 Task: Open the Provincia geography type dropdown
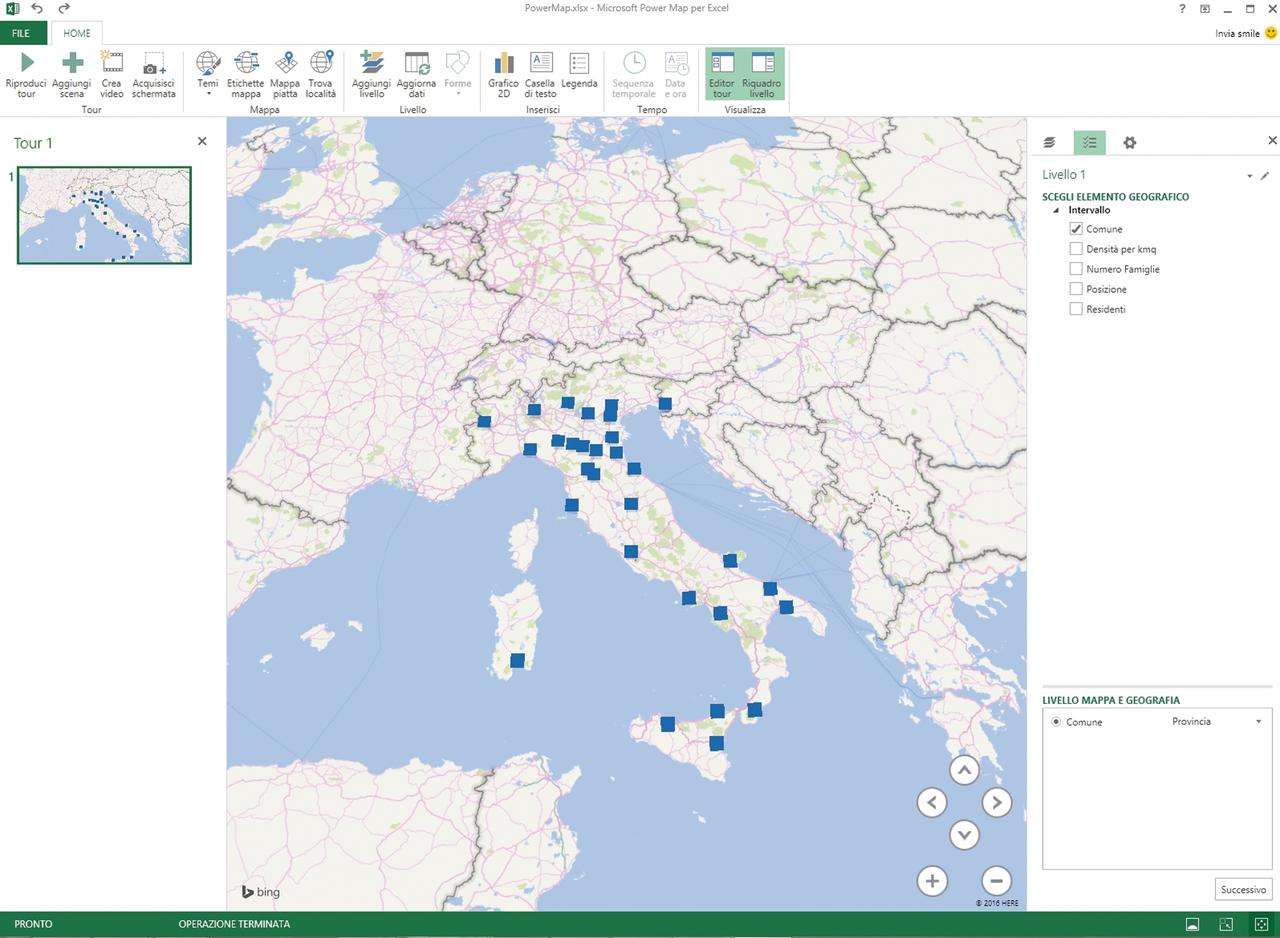1257,722
